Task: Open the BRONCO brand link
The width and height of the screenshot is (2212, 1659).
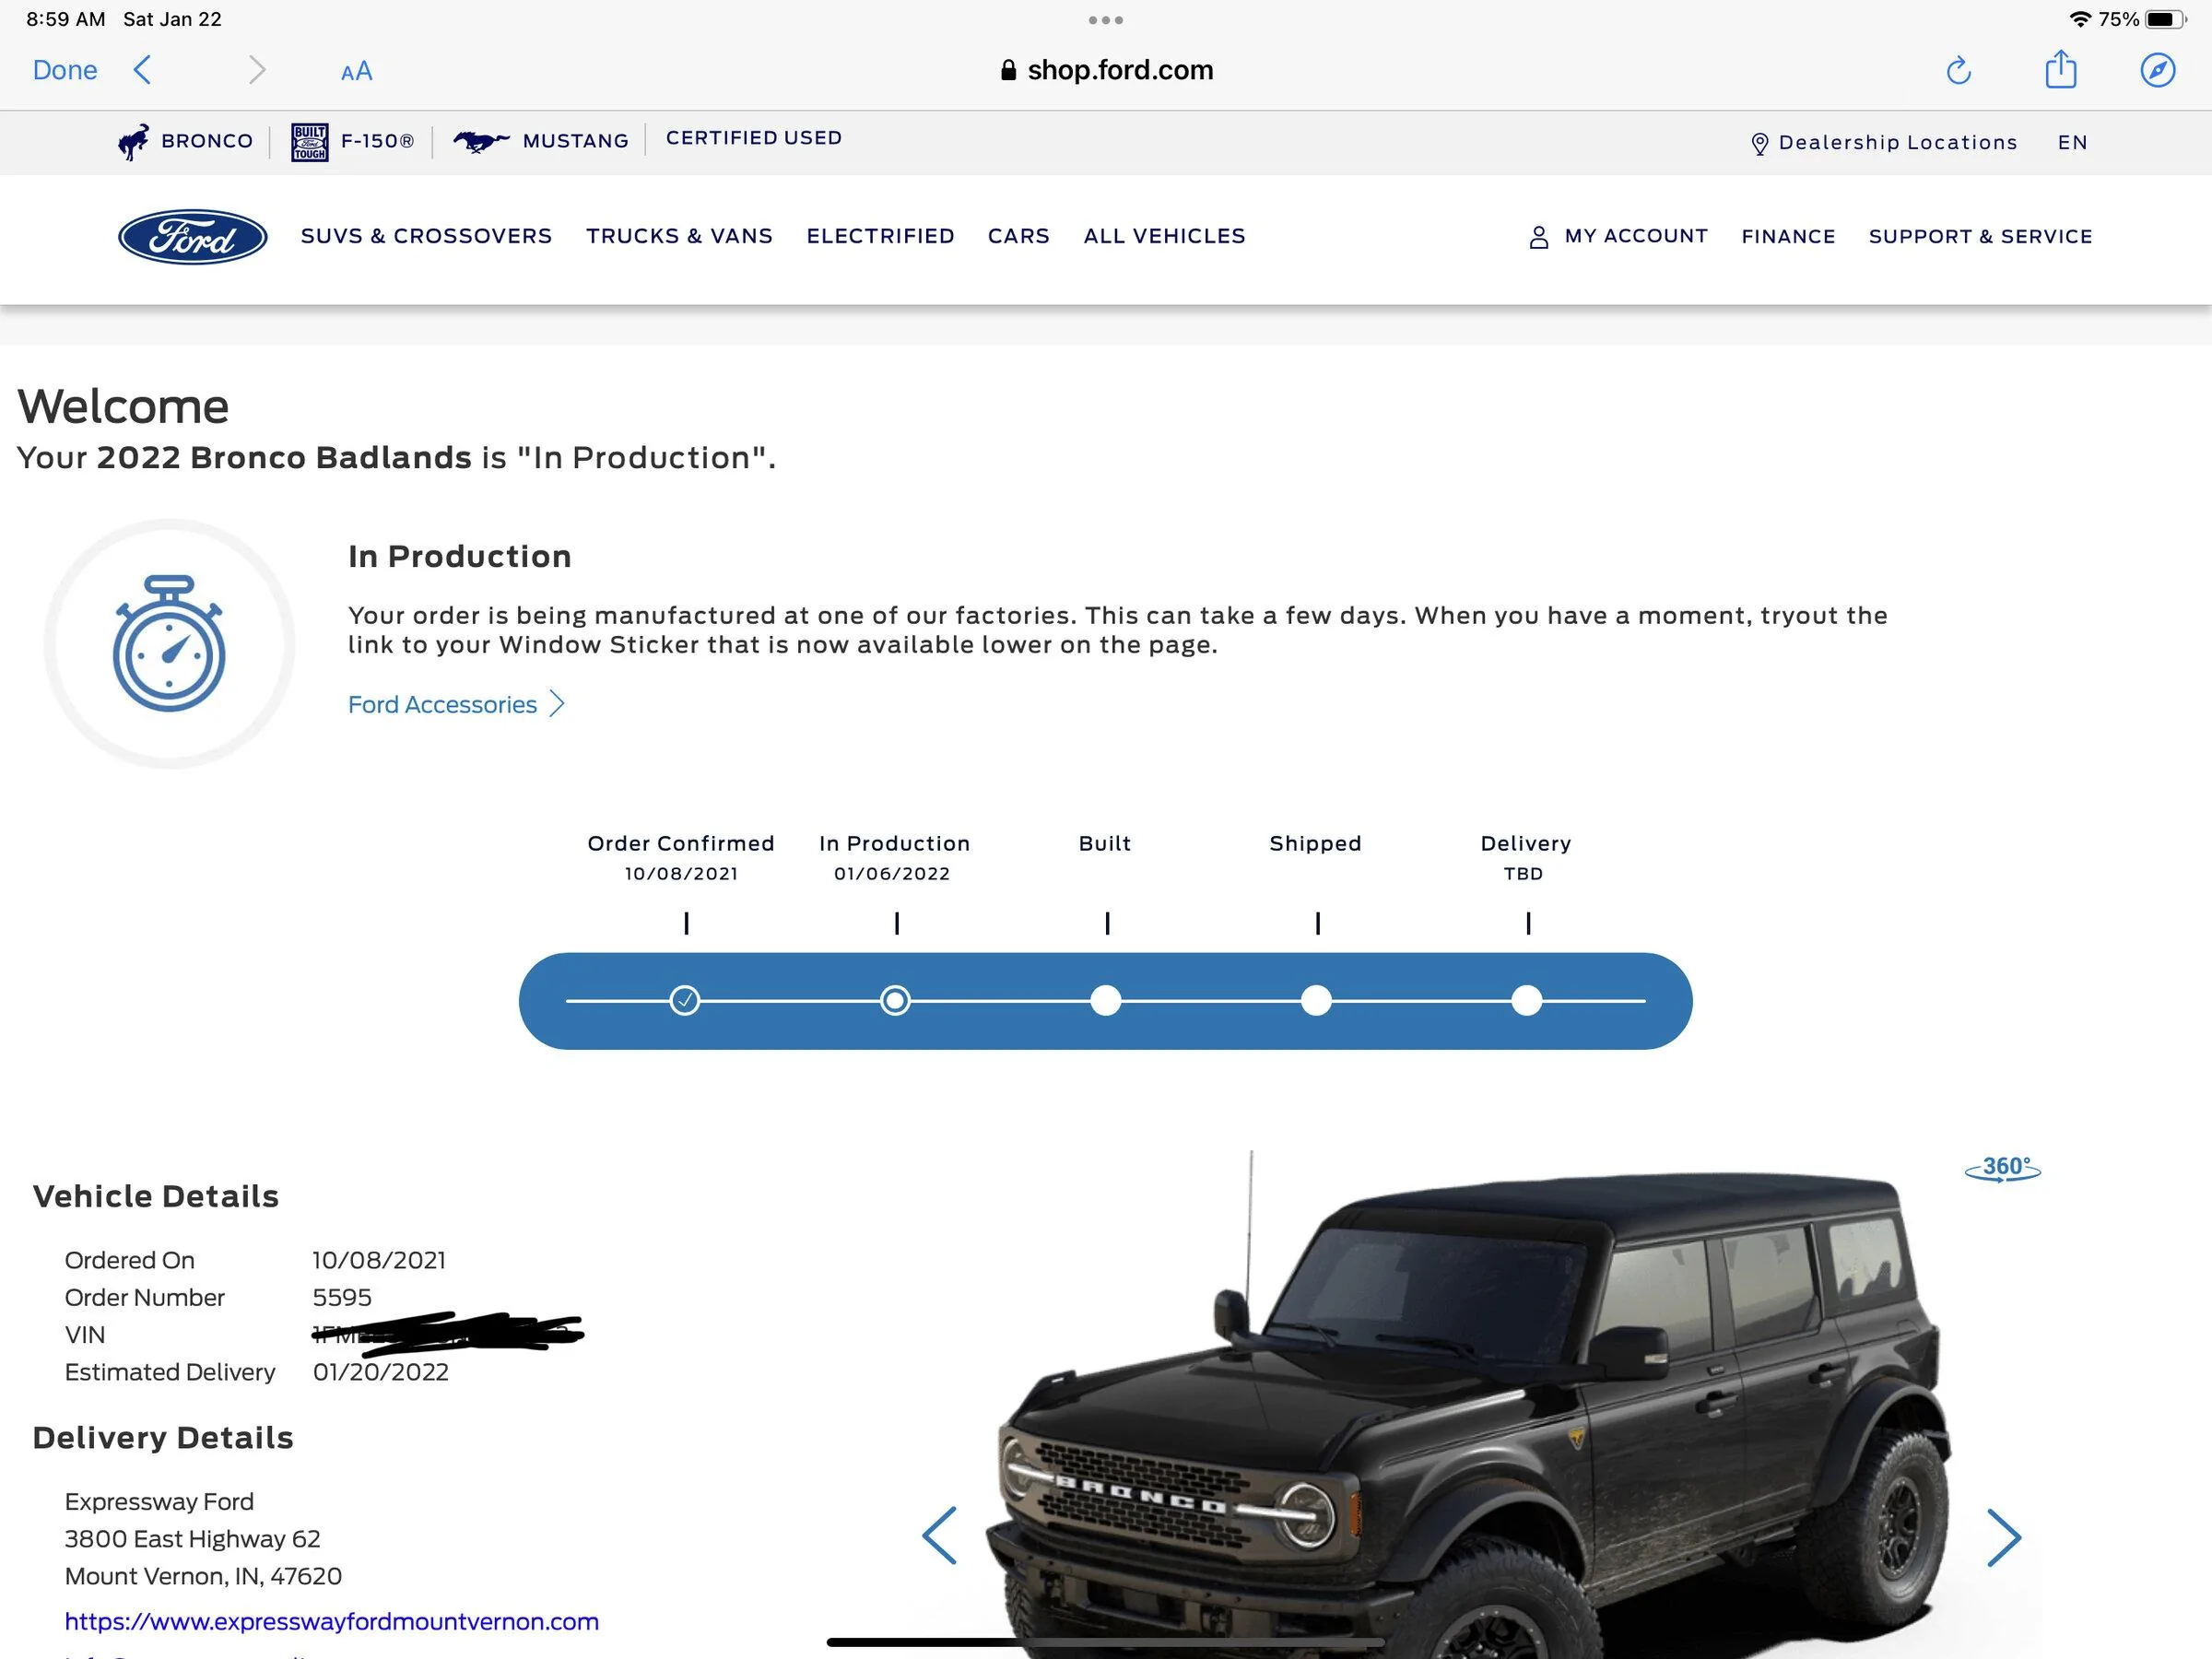Action: click(x=207, y=141)
